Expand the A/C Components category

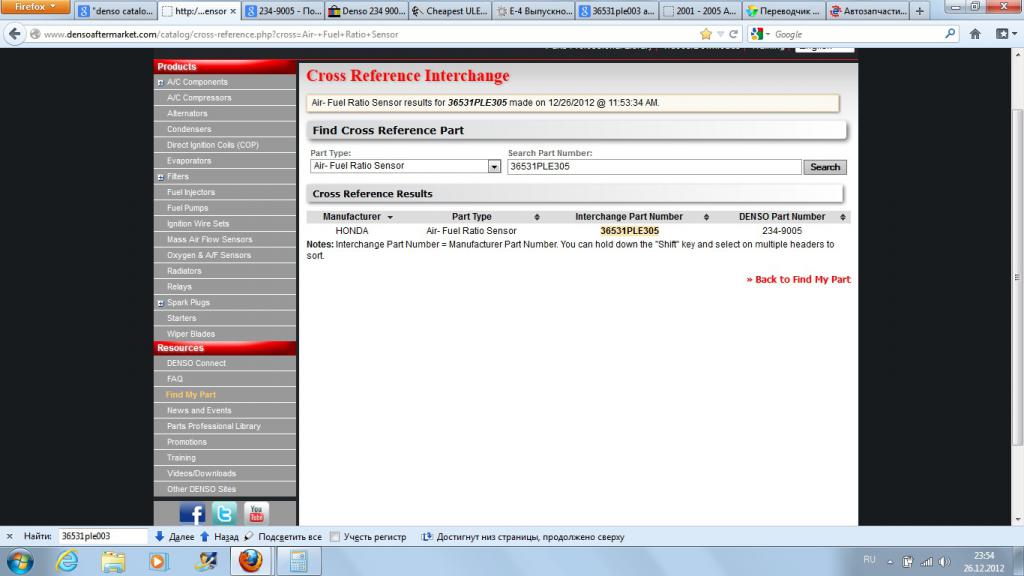(160, 82)
